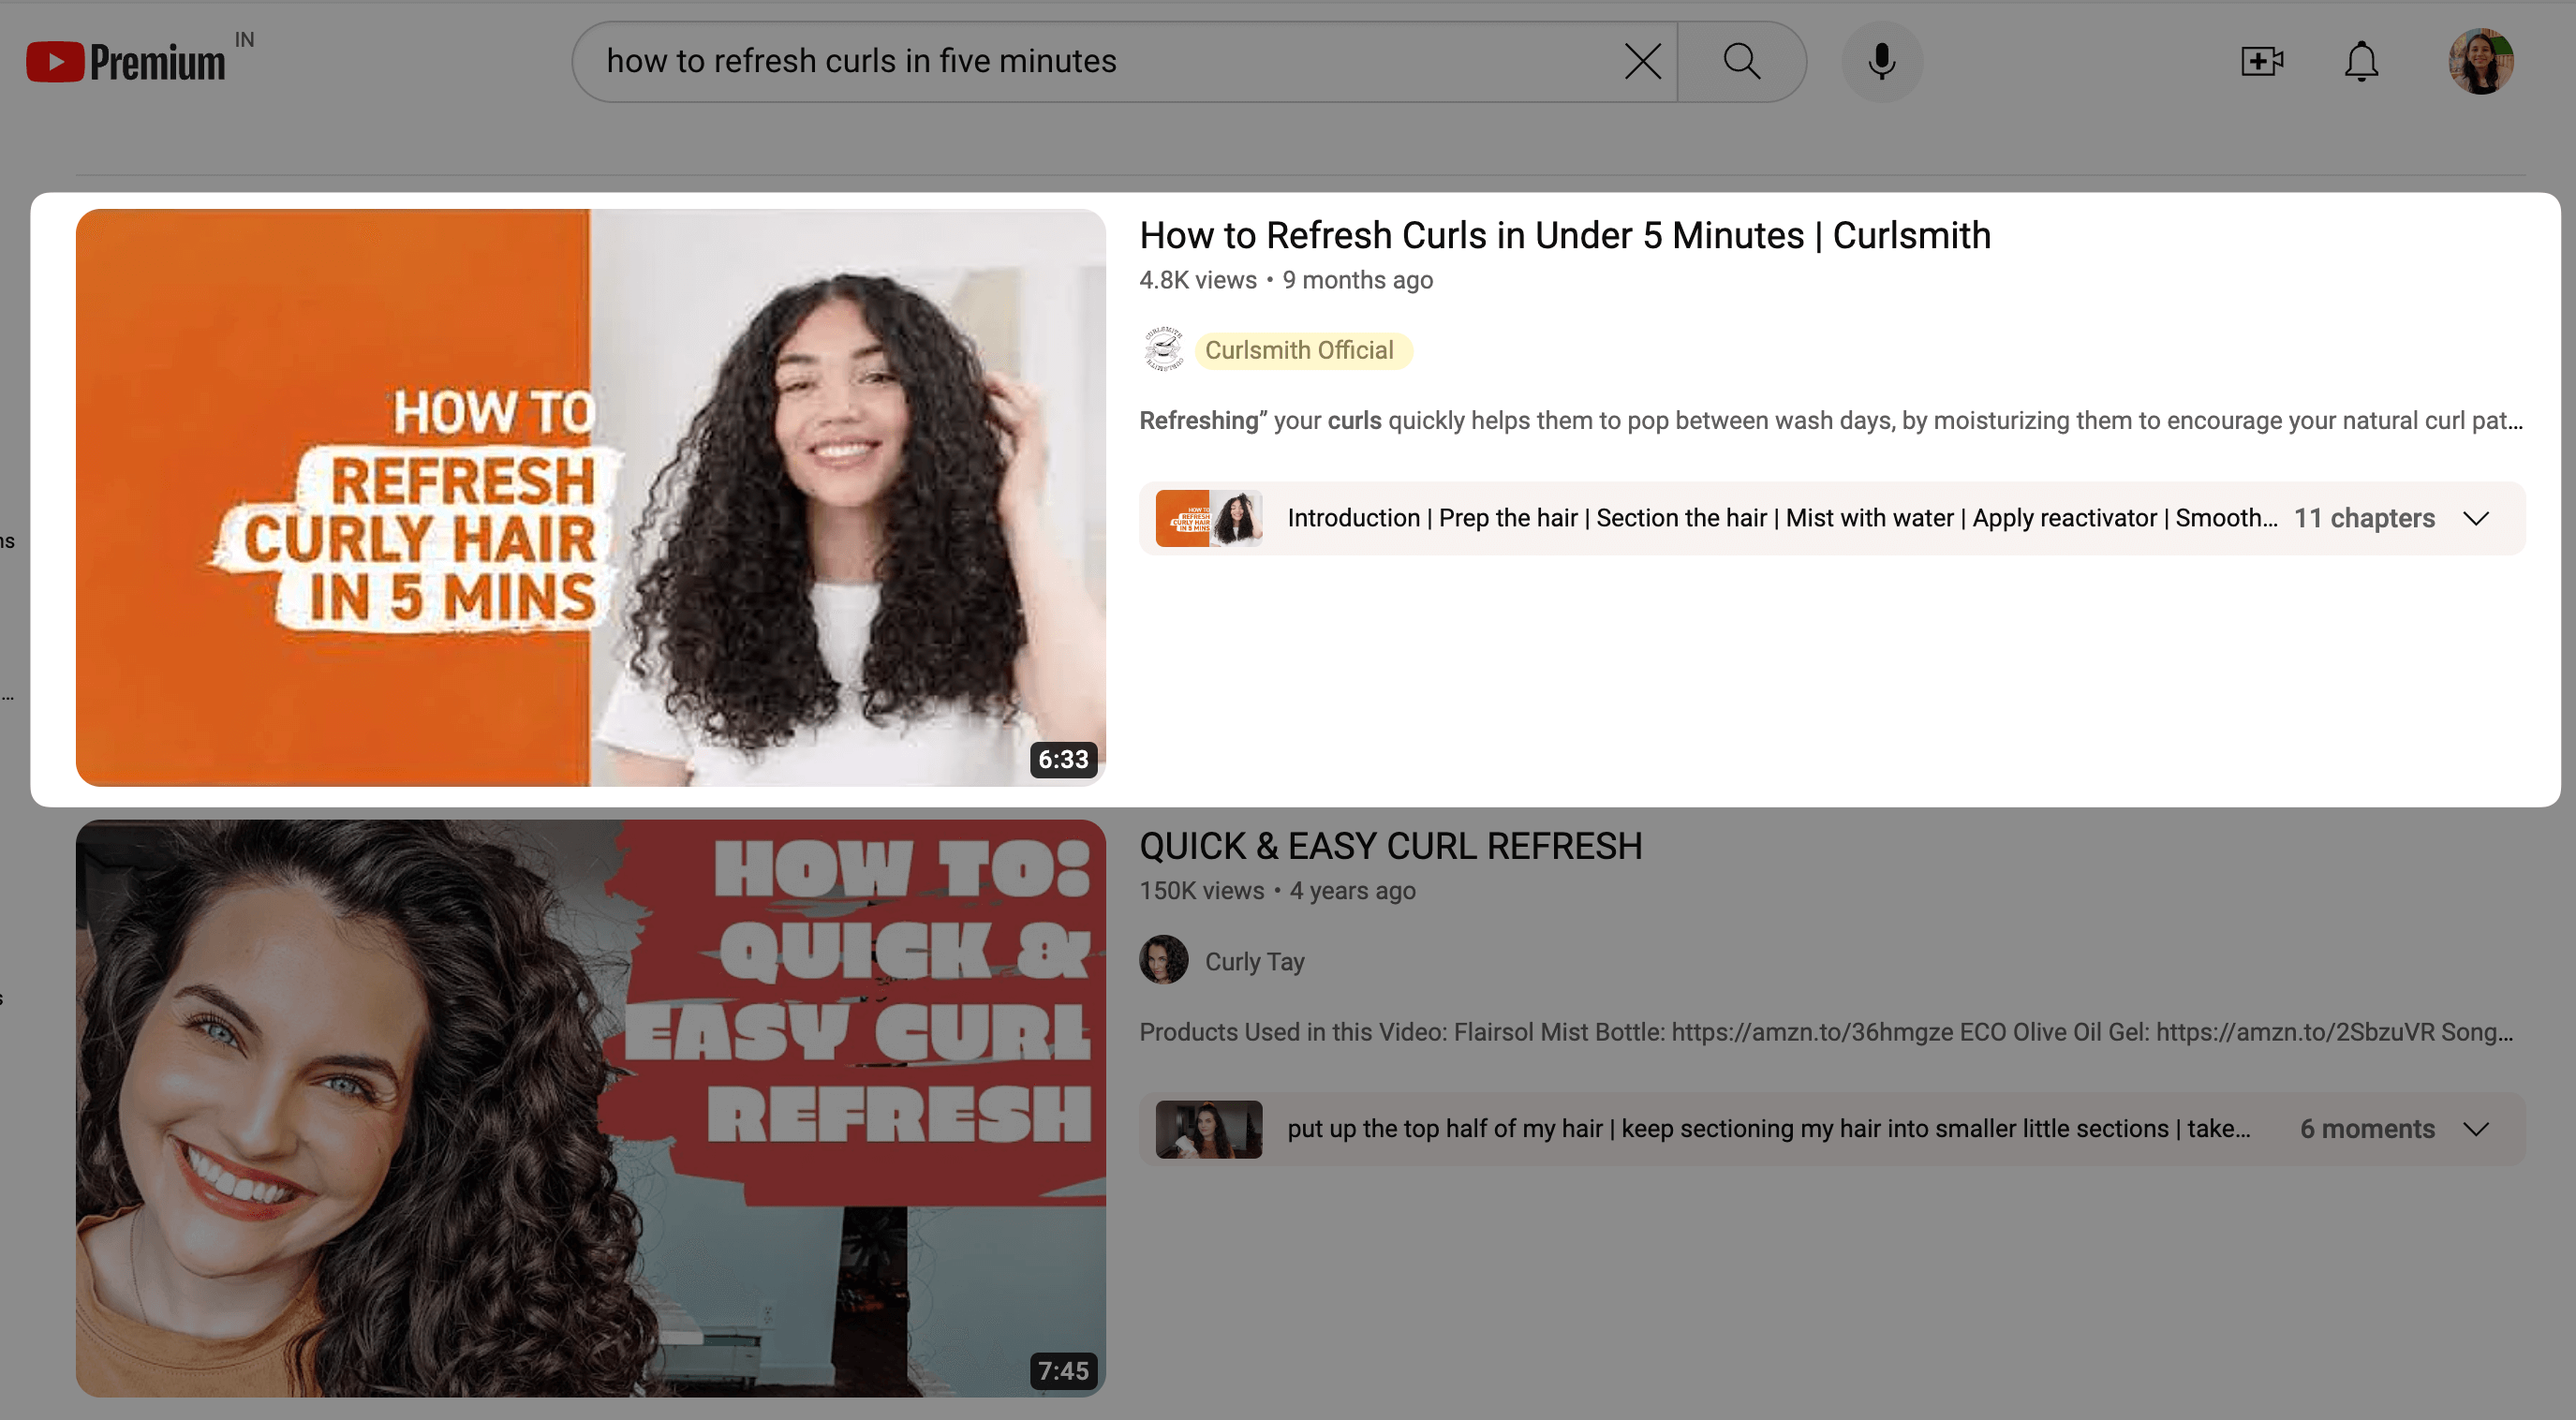Play the Quick & Easy Curl Refresh thumbnail
This screenshot has width=2576, height=1420.
(x=590, y=1108)
